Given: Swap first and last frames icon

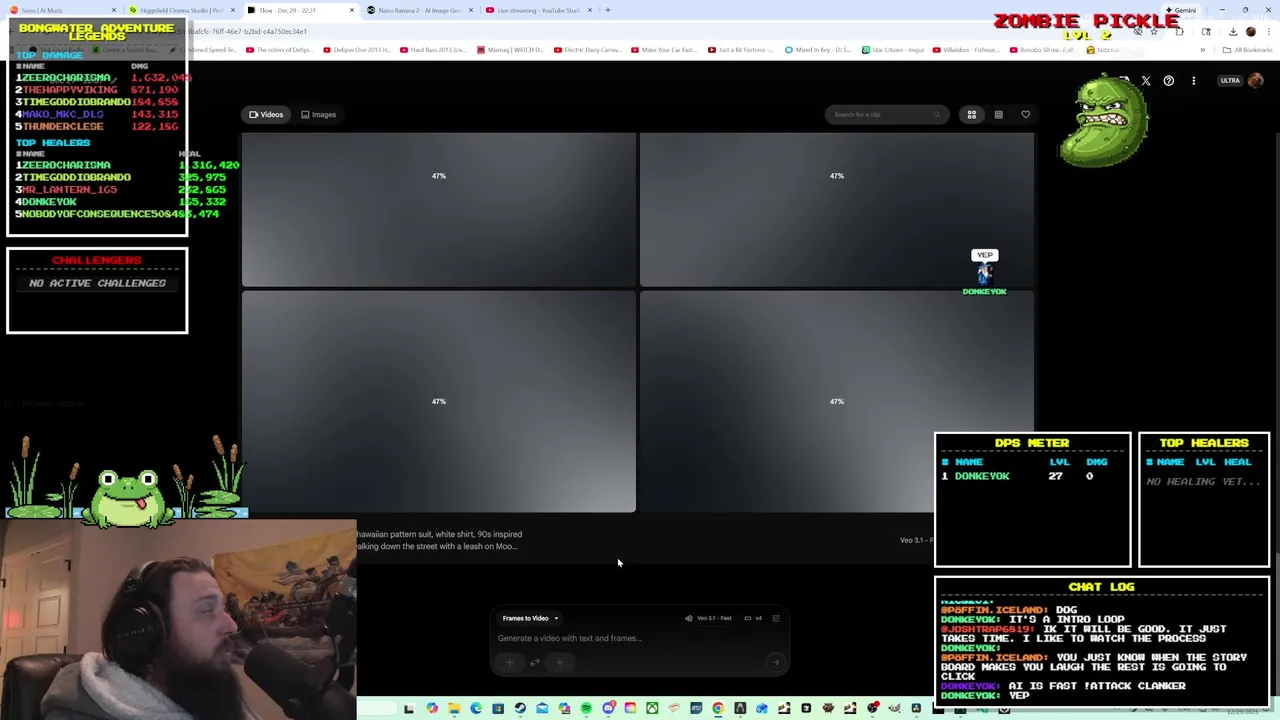Looking at the screenshot, I should point(535,662).
